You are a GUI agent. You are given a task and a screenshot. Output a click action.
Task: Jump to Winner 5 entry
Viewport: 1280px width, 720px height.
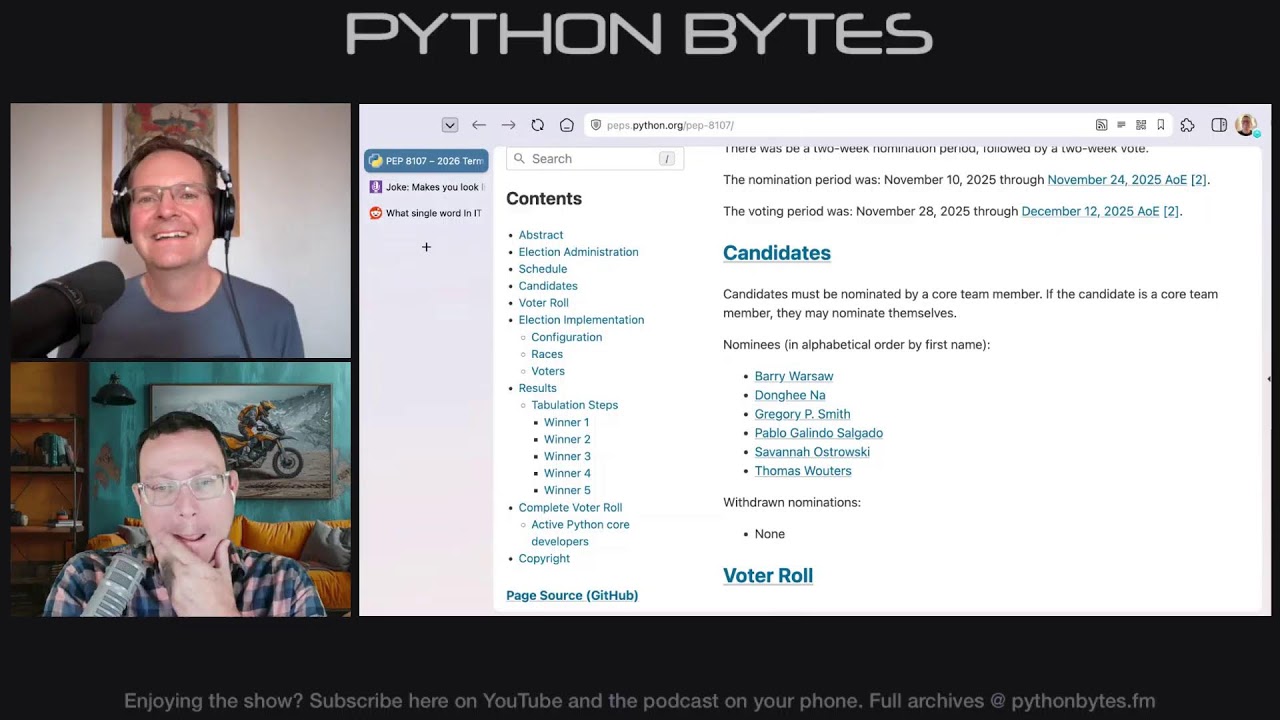(567, 490)
